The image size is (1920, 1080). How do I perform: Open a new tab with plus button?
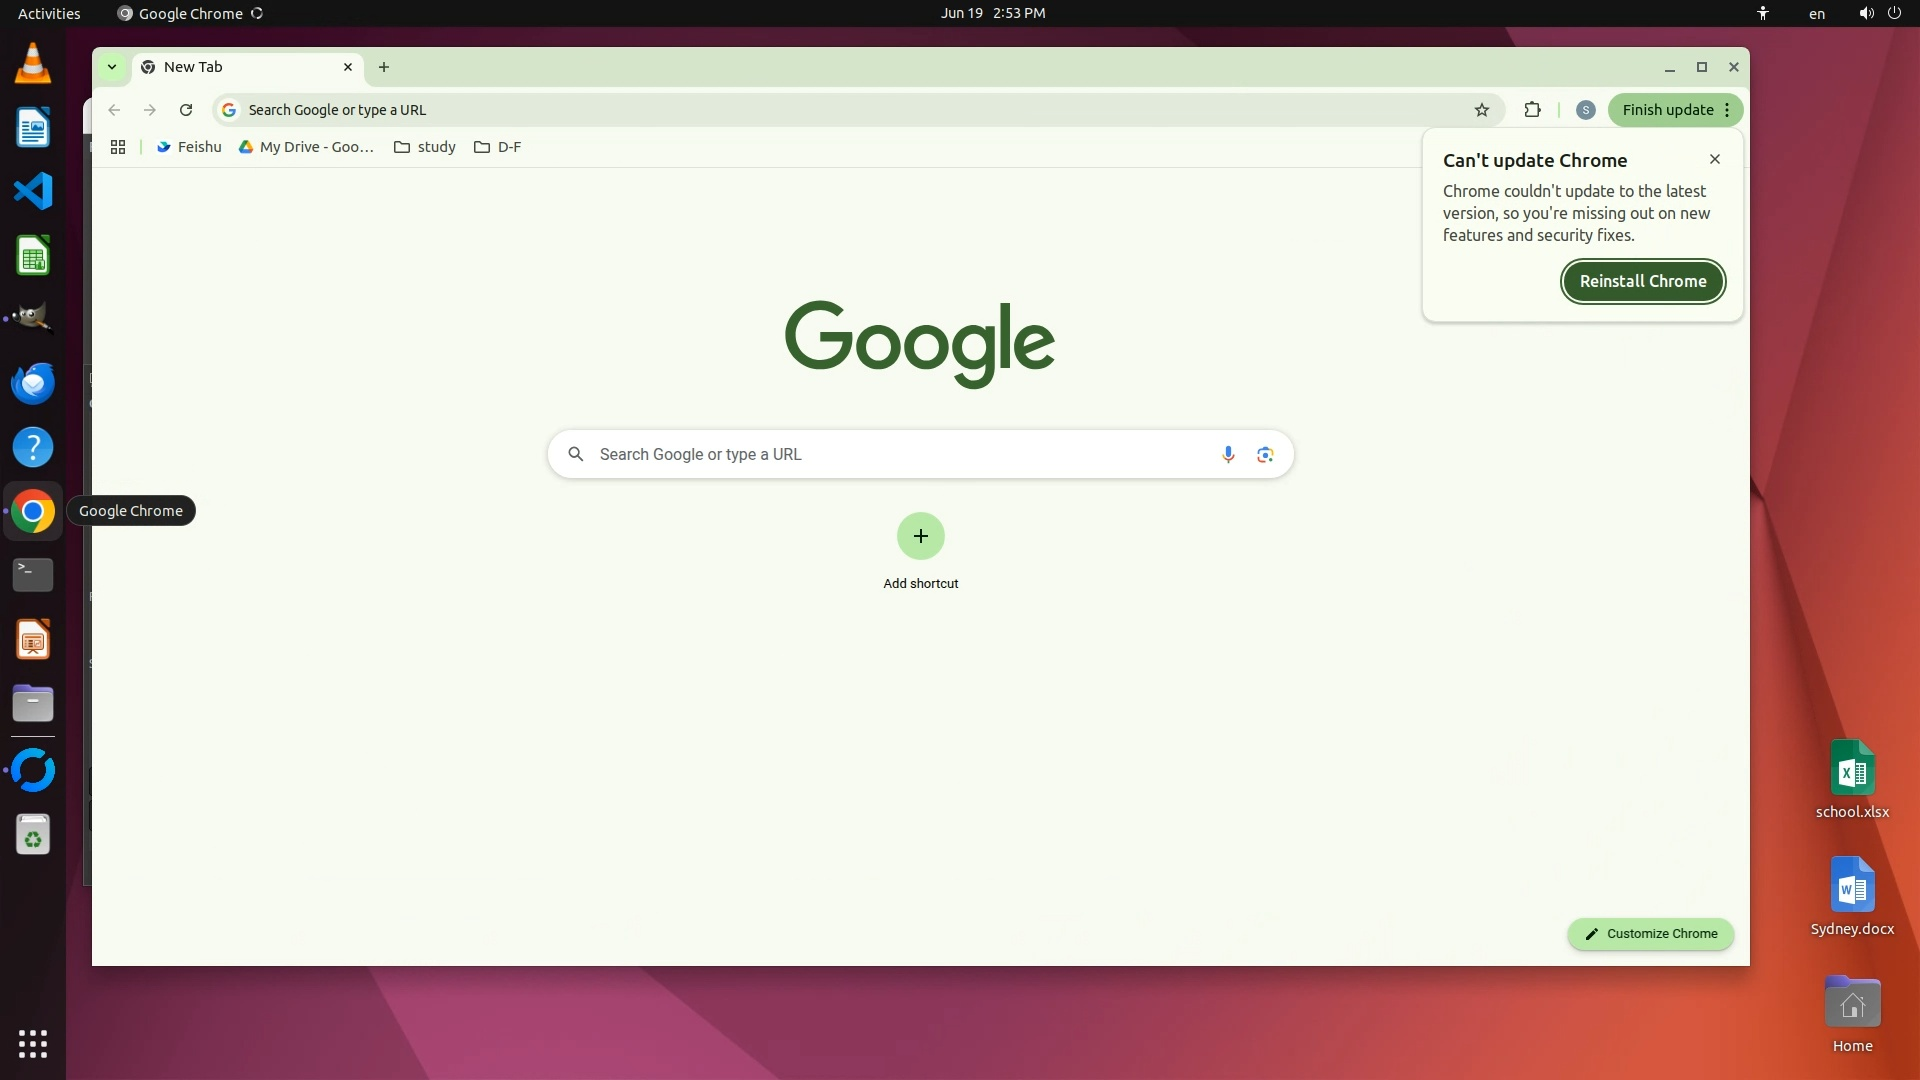point(384,67)
